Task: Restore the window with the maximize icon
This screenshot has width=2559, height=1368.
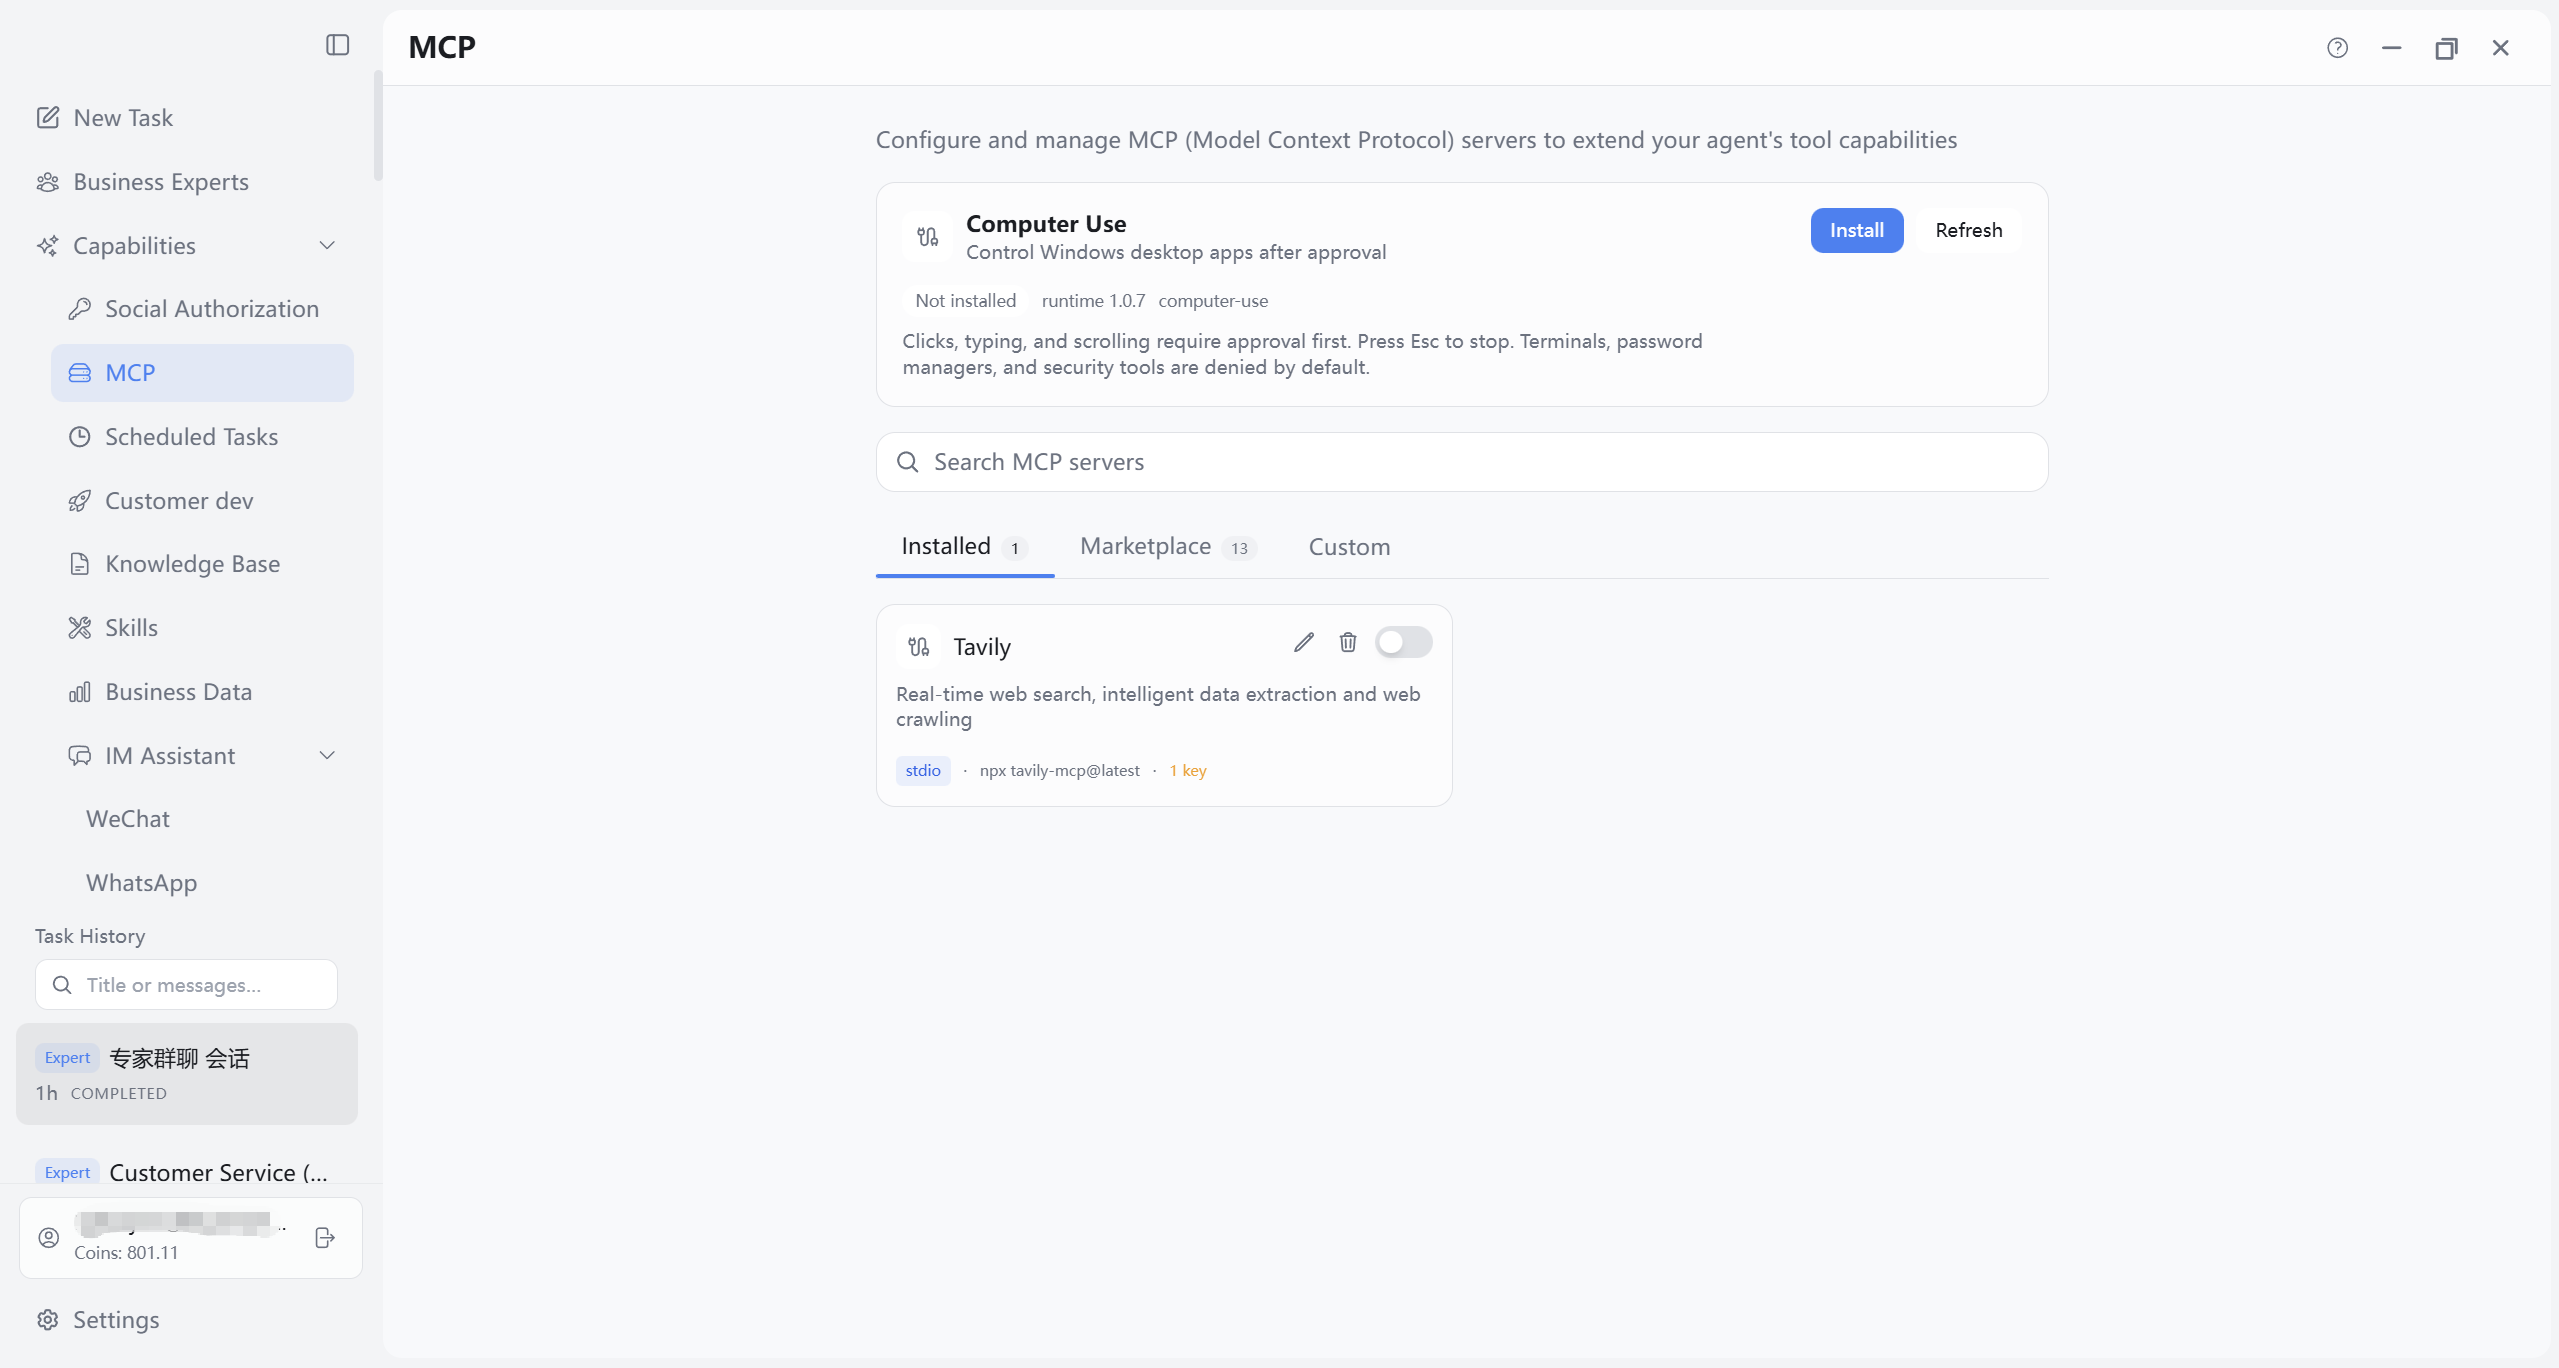Action: click(x=2446, y=48)
